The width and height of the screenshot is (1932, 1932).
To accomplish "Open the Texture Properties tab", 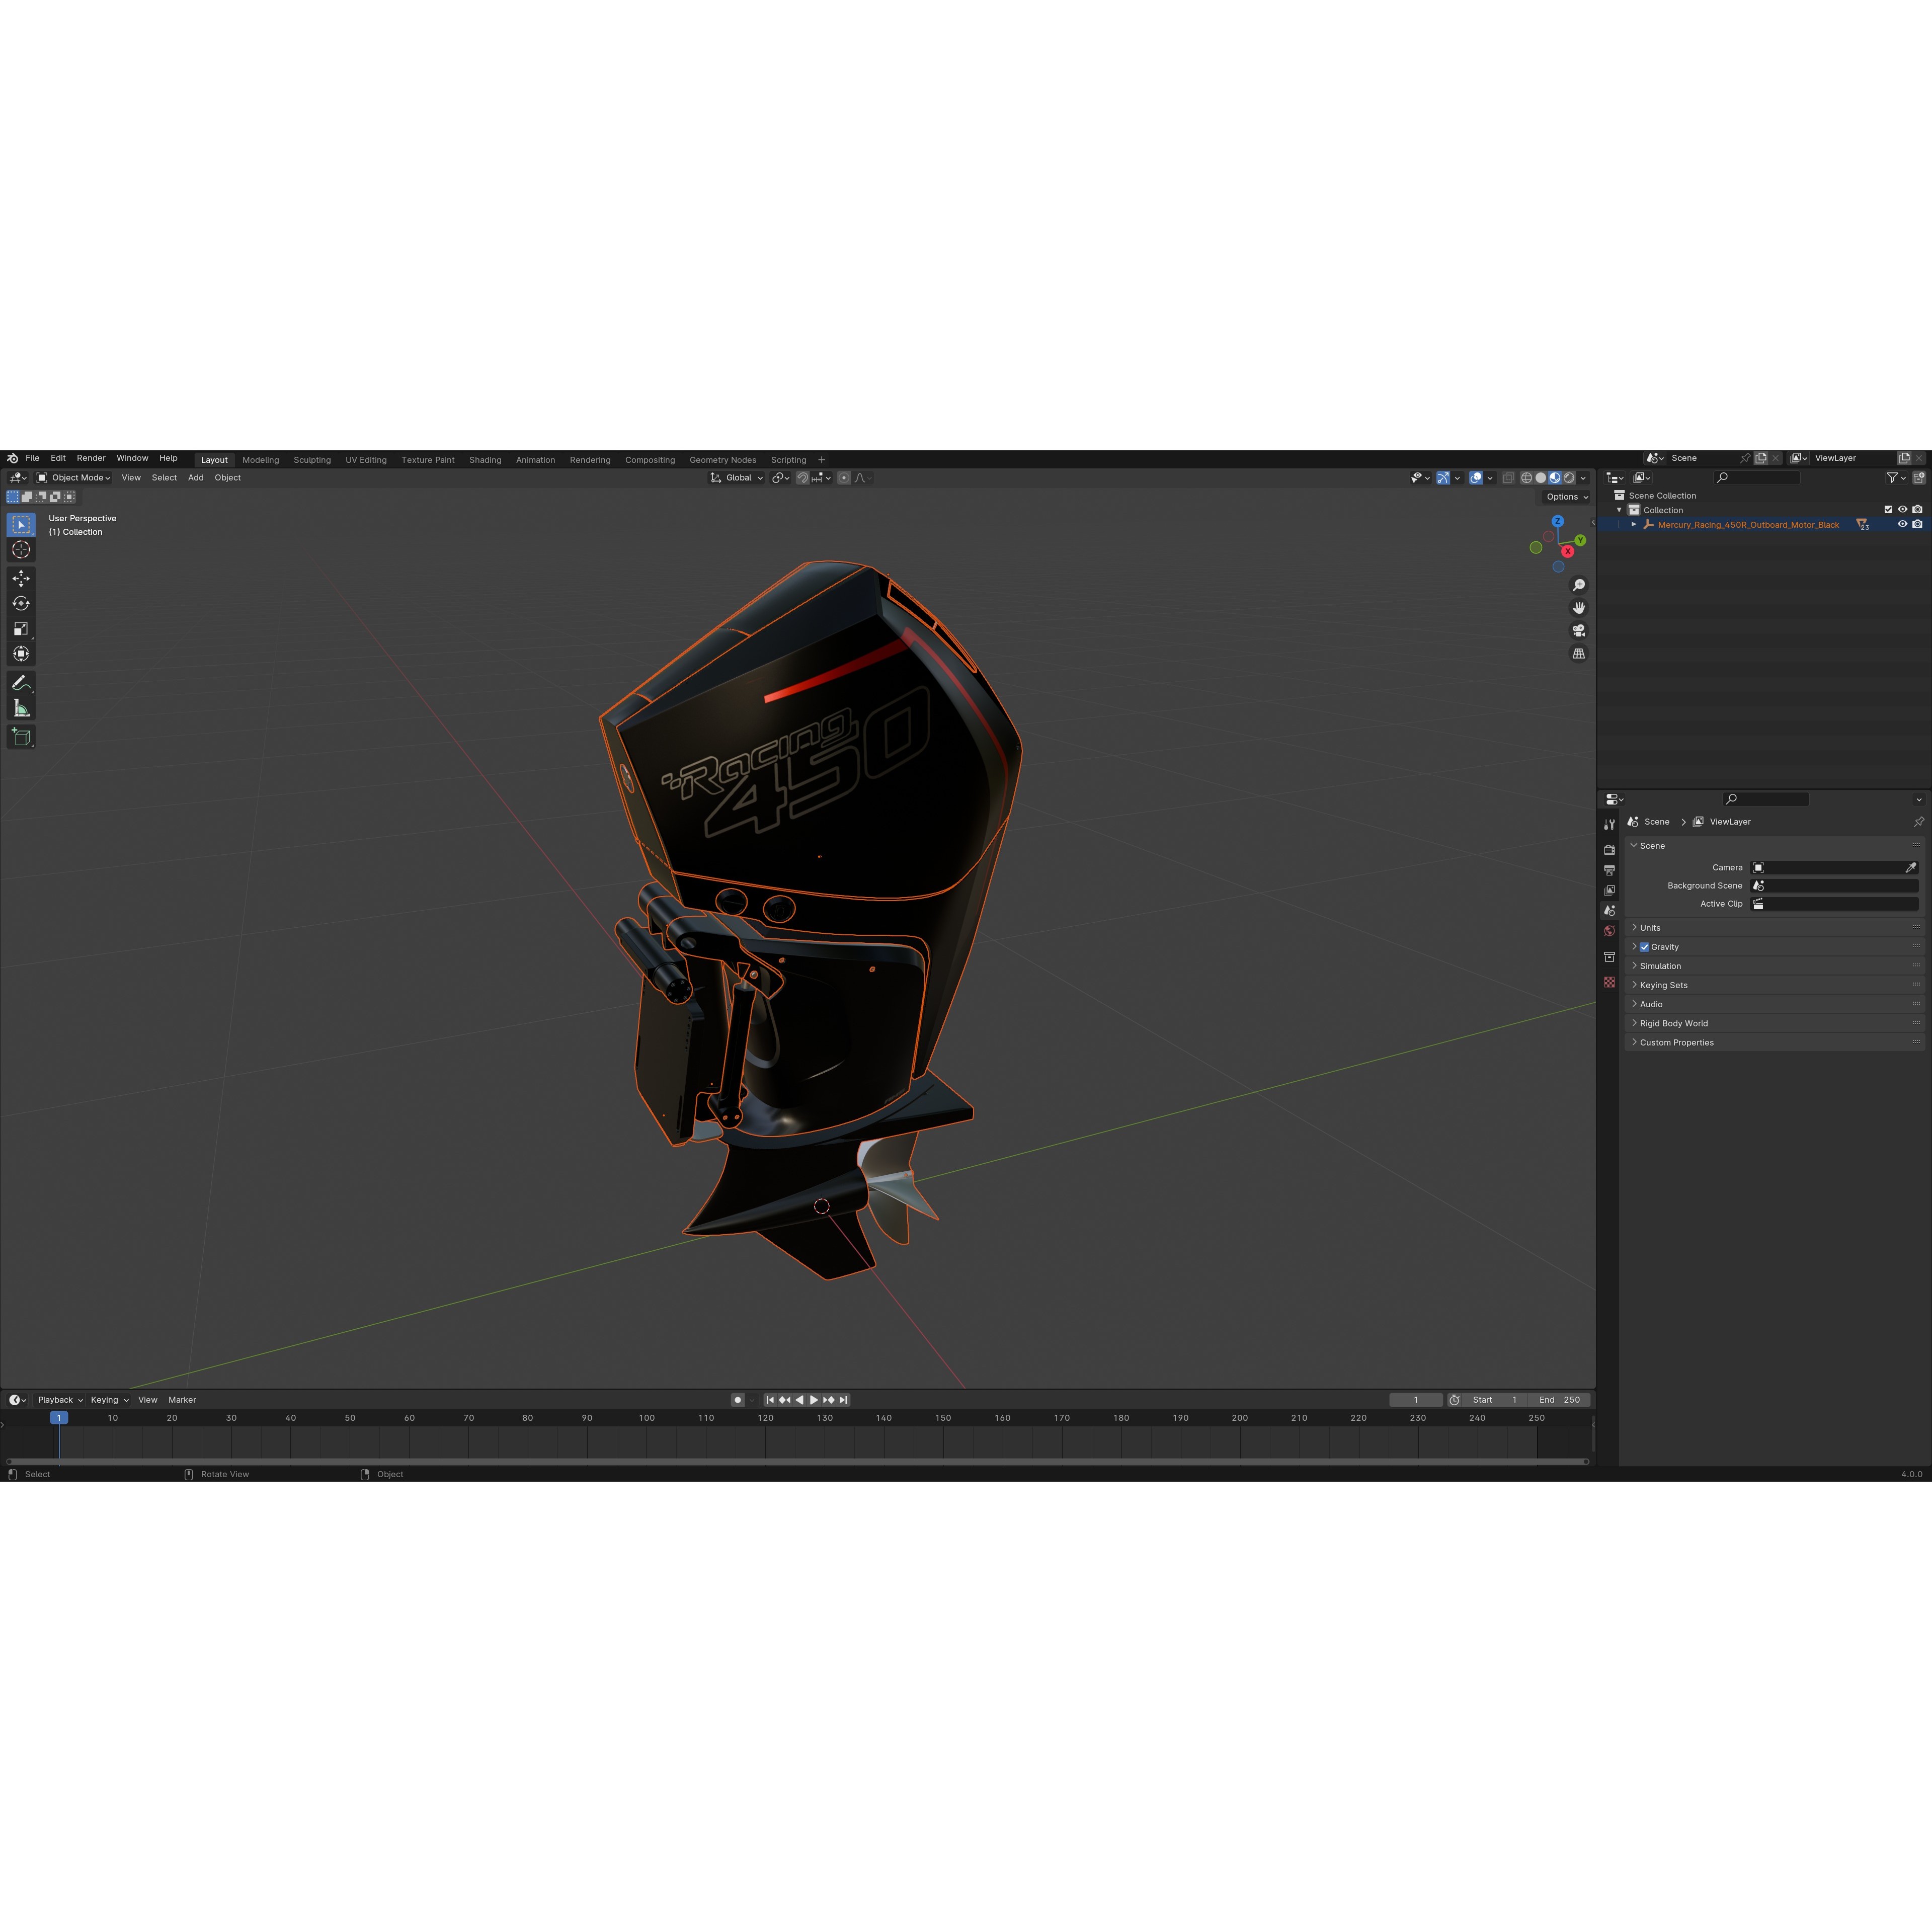I will pos(1610,983).
